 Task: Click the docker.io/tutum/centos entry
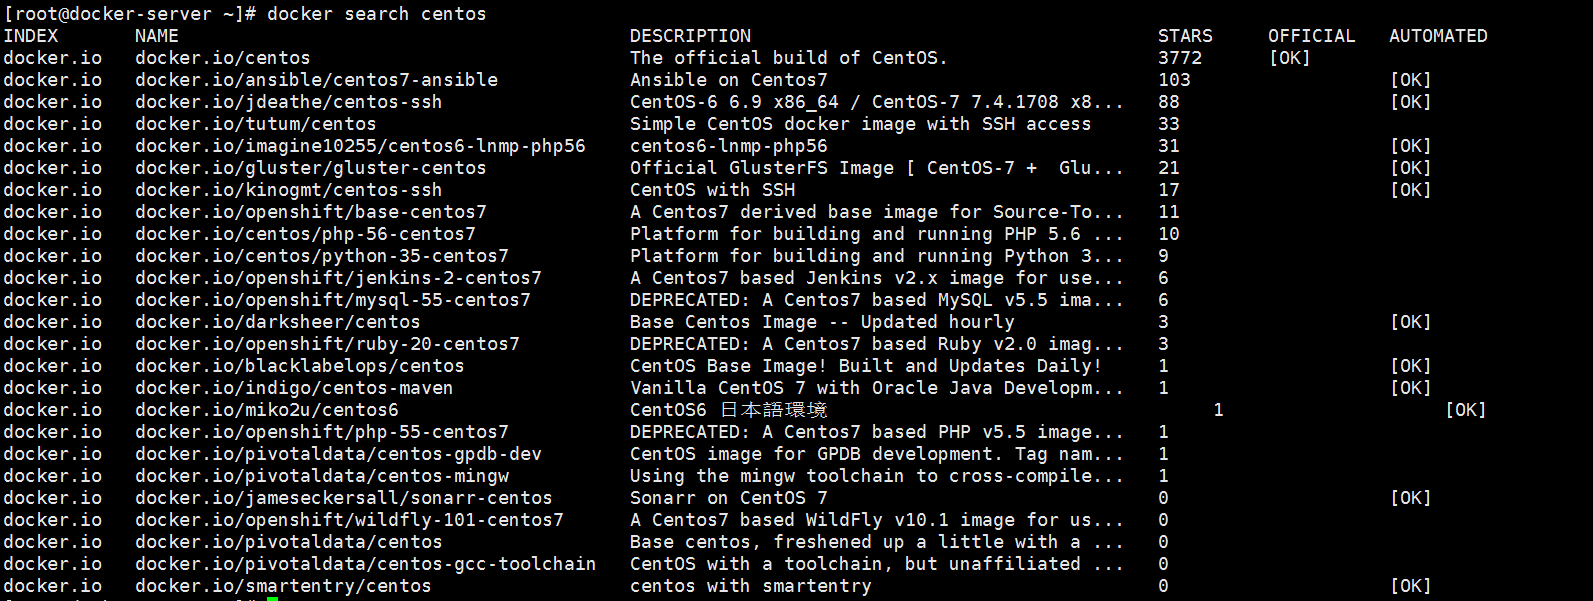coord(255,124)
